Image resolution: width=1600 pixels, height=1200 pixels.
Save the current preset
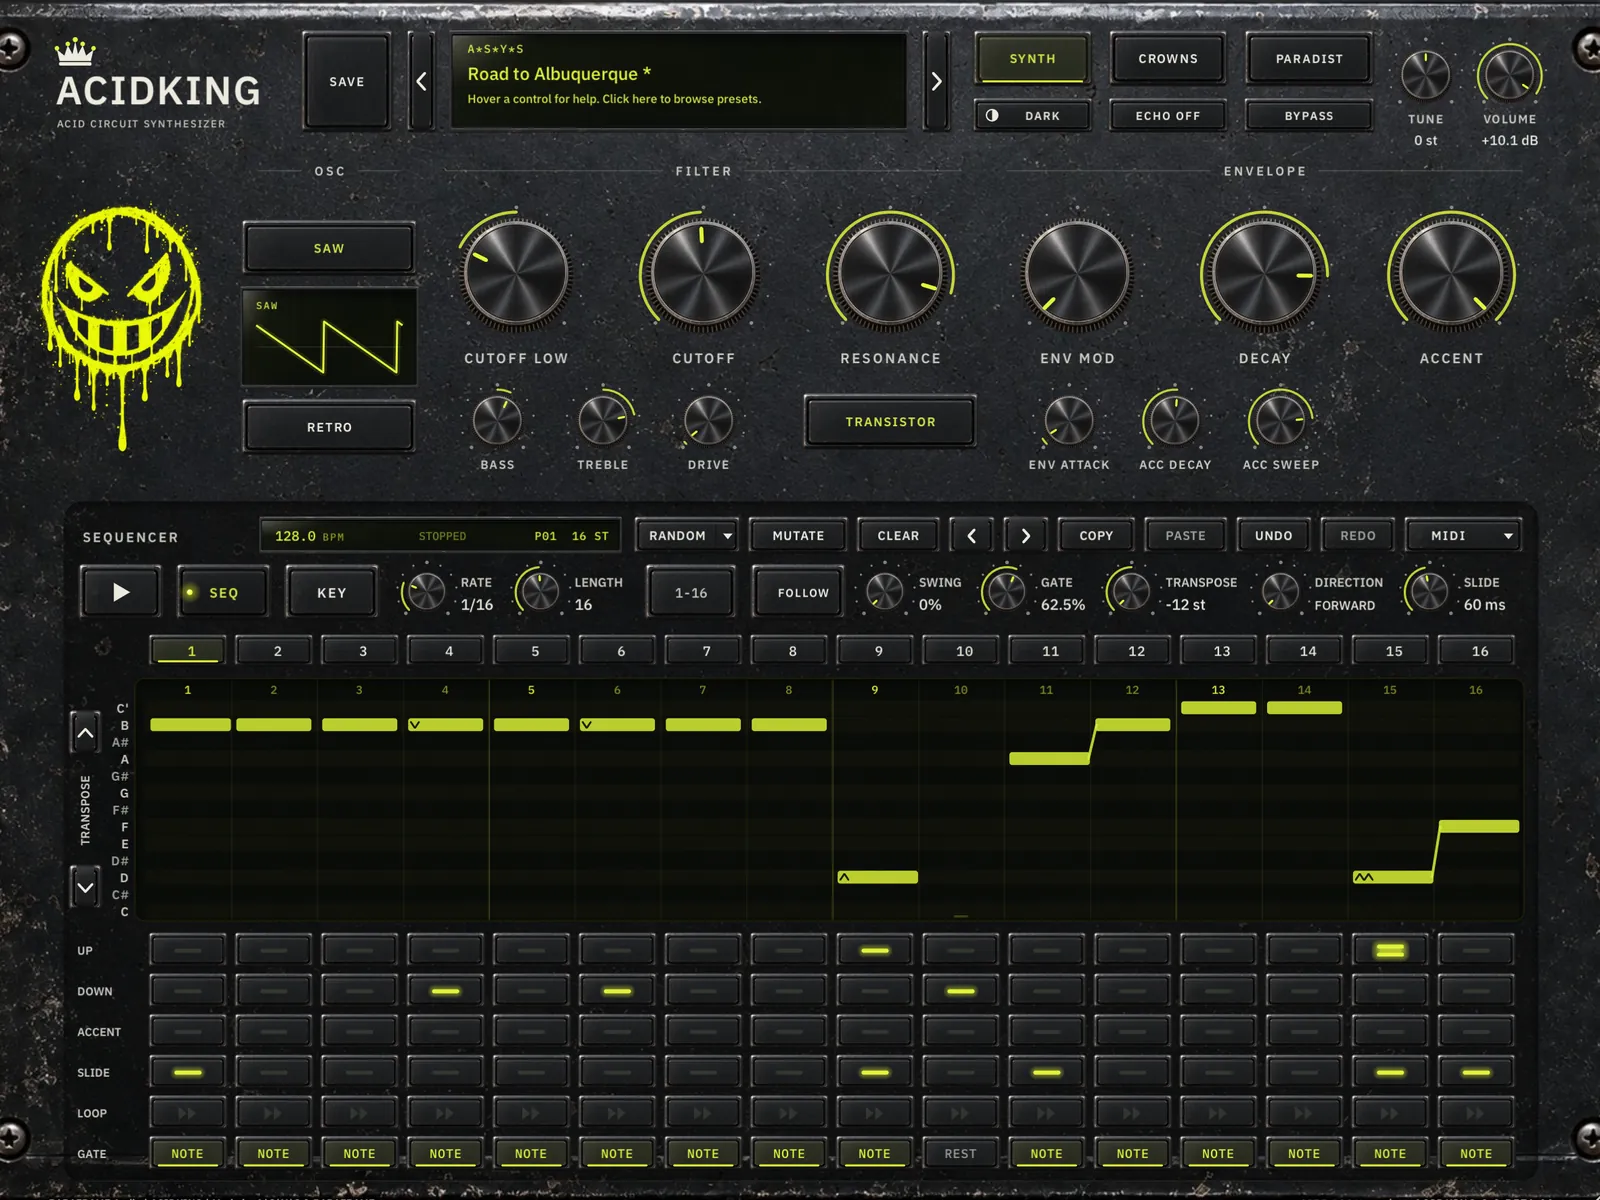click(x=347, y=82)
